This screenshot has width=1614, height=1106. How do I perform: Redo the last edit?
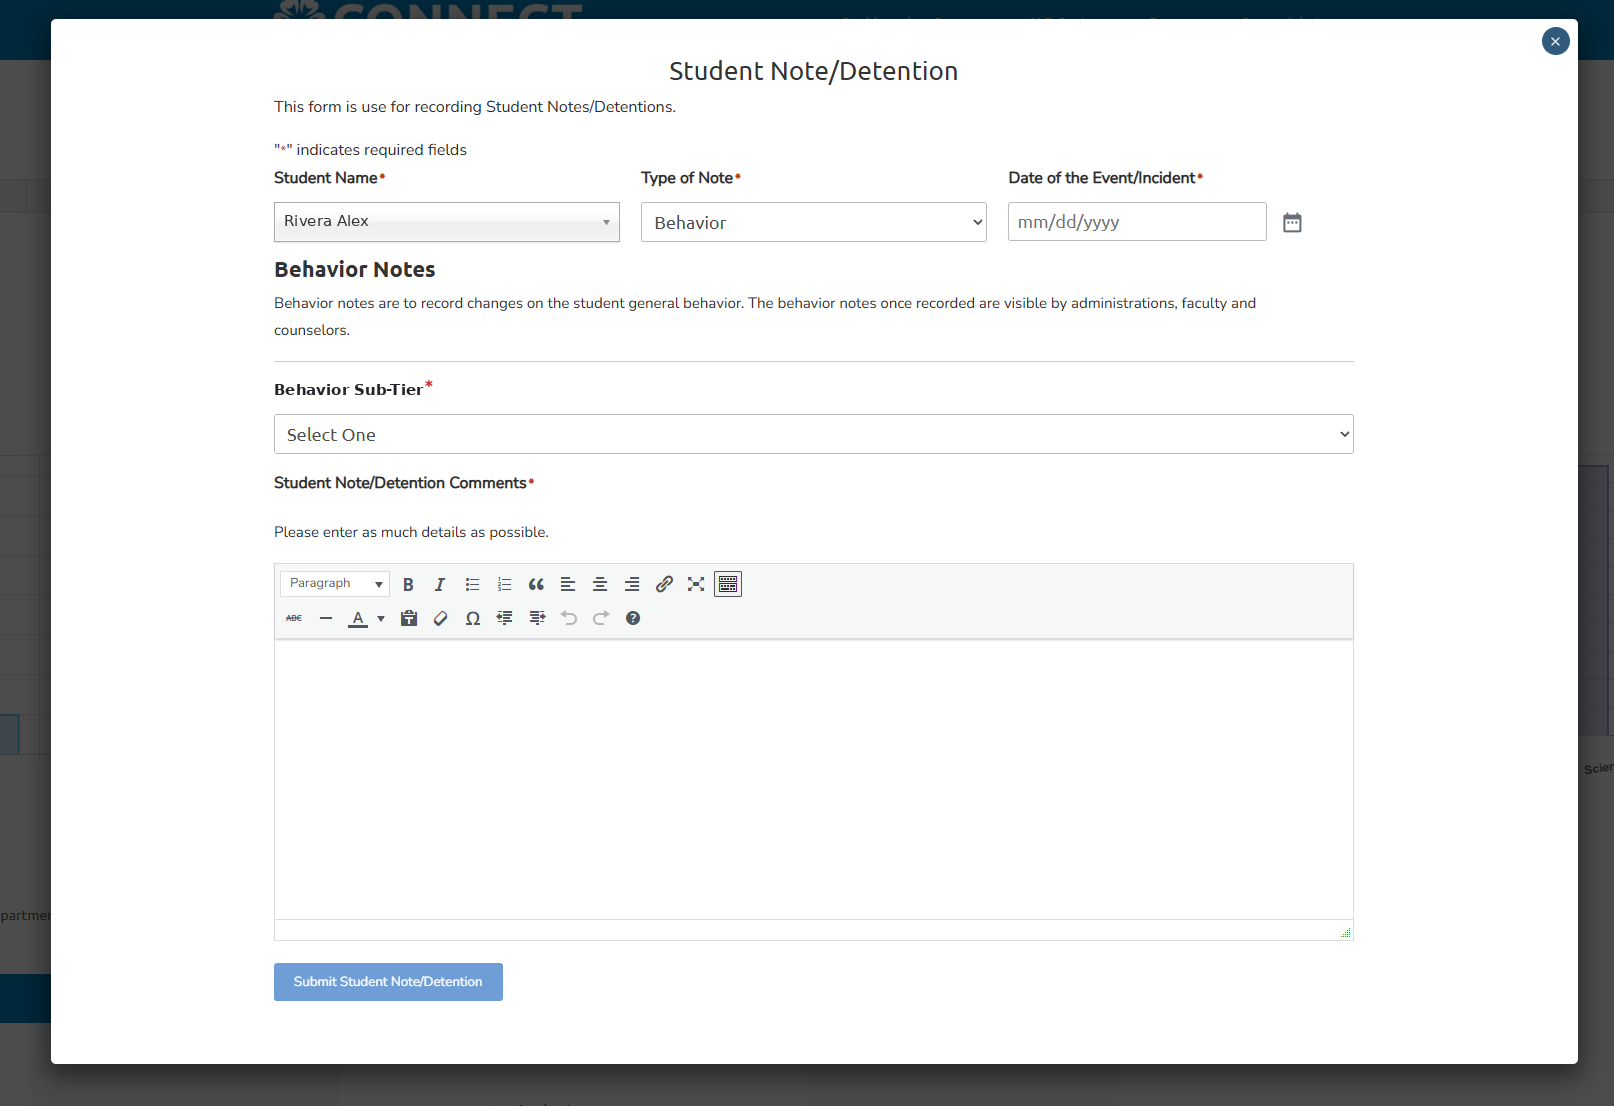601,618
